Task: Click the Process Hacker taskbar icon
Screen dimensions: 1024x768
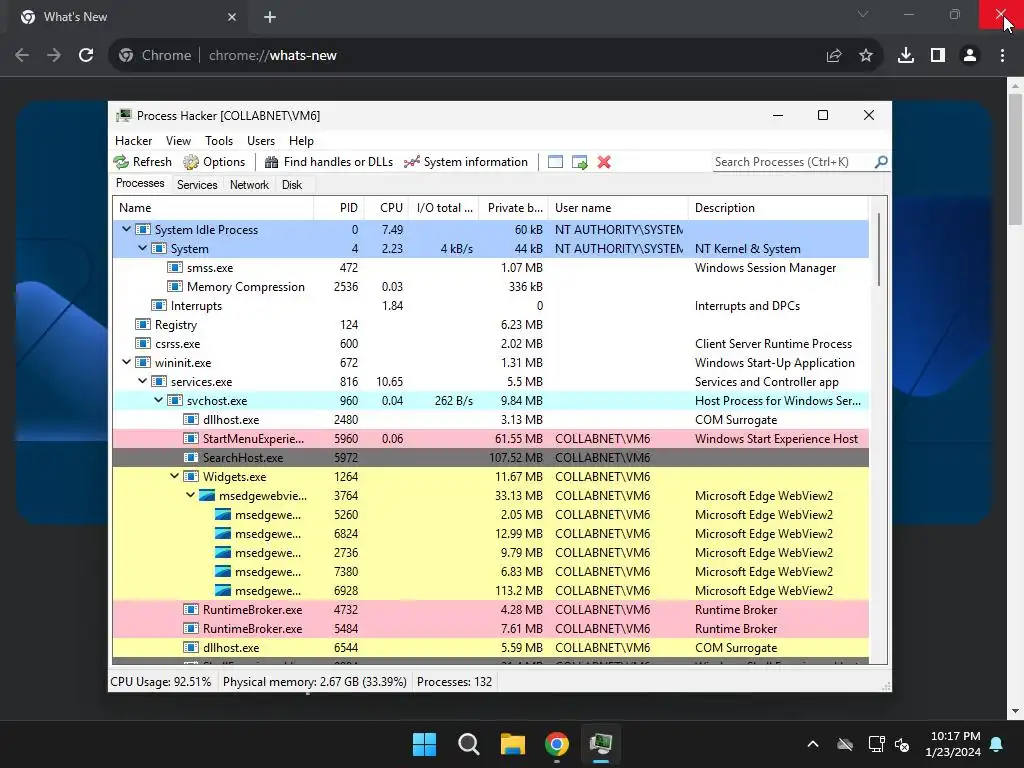Action: 601,744
